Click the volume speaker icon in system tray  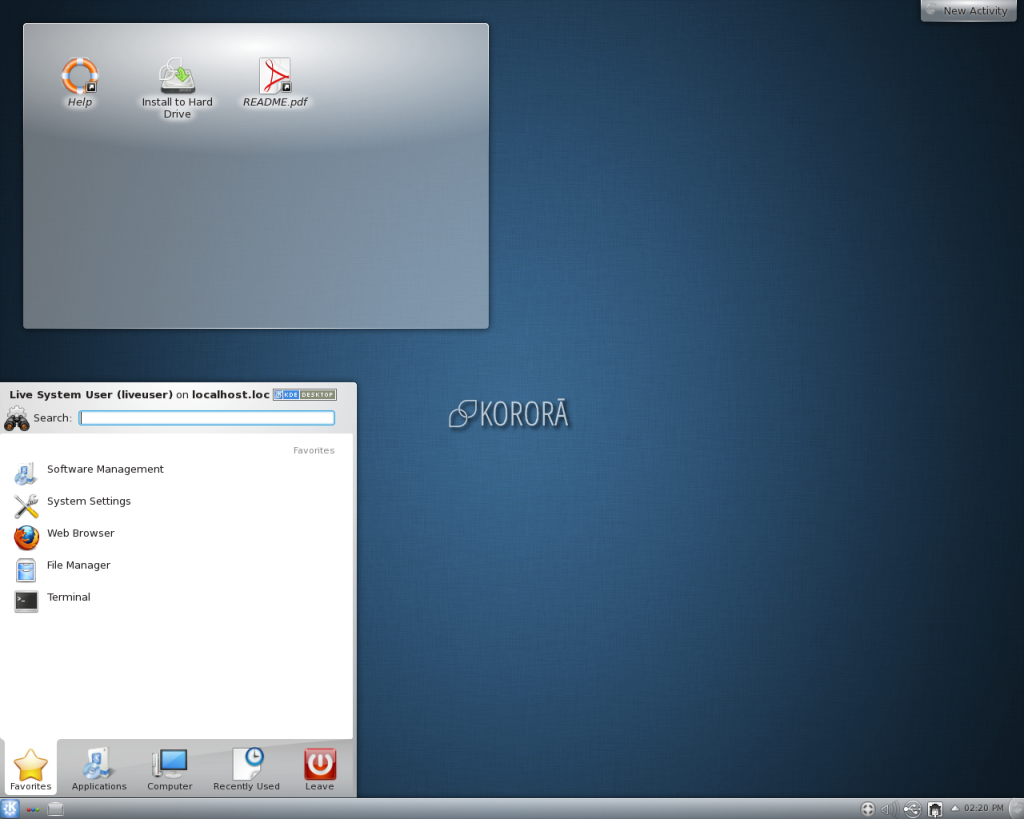[889, 809]
